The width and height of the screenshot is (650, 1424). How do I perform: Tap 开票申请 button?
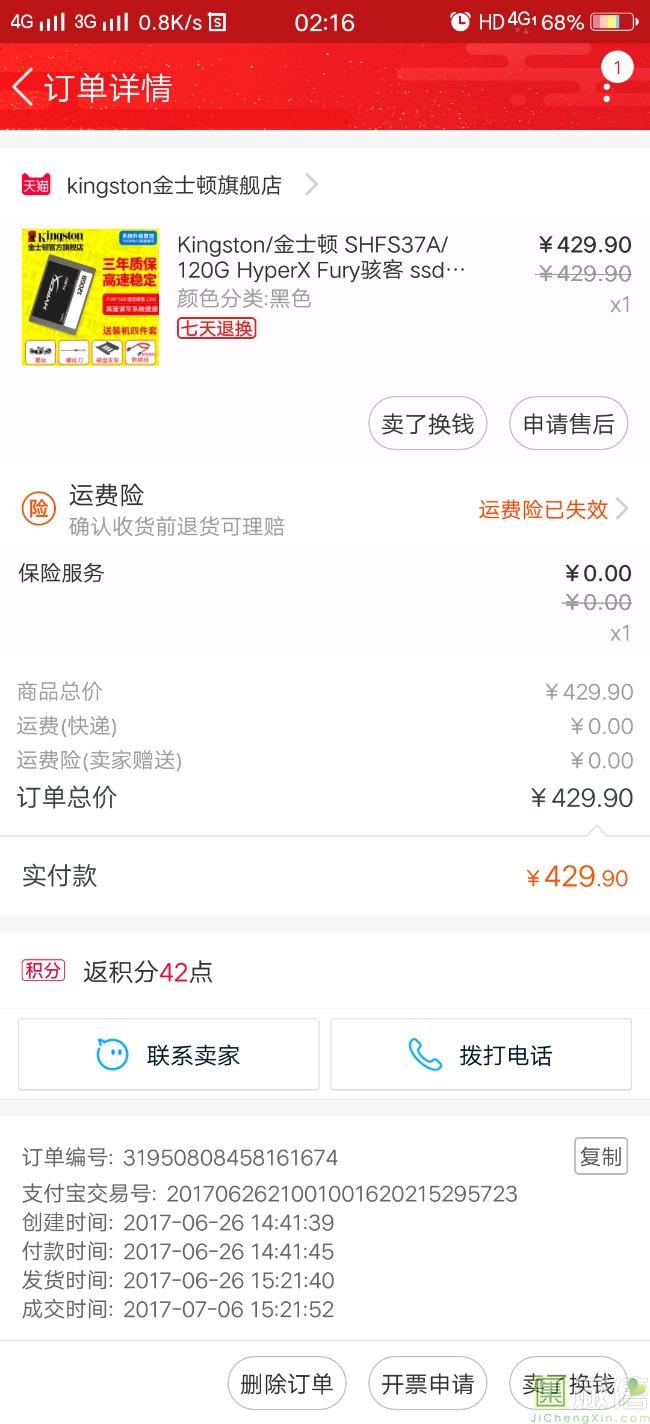427,1384
